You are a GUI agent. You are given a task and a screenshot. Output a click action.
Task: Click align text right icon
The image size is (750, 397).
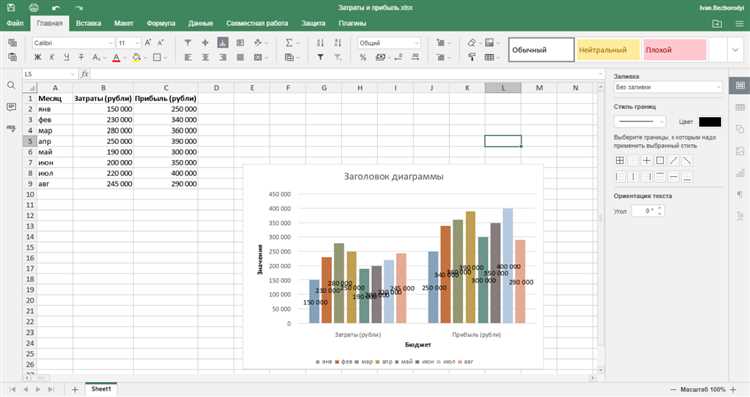pos(223,57)
